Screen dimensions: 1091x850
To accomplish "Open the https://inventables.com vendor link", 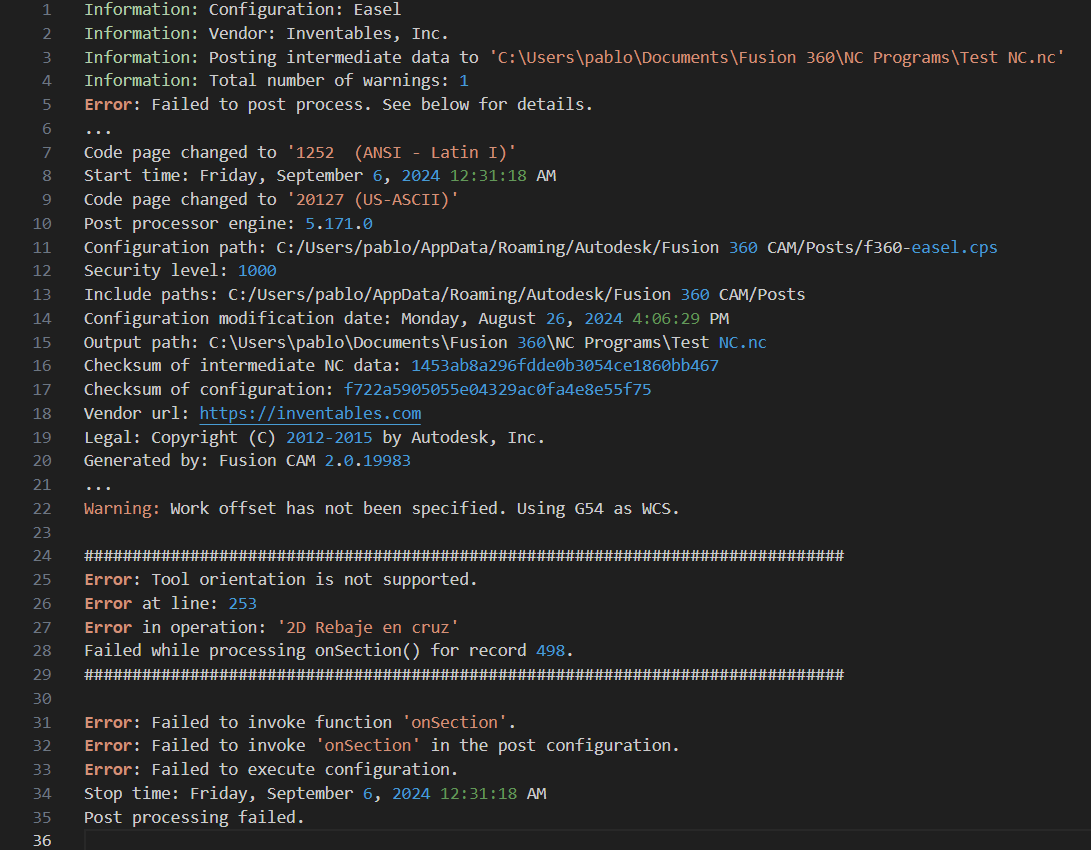I will click(310, 413).
